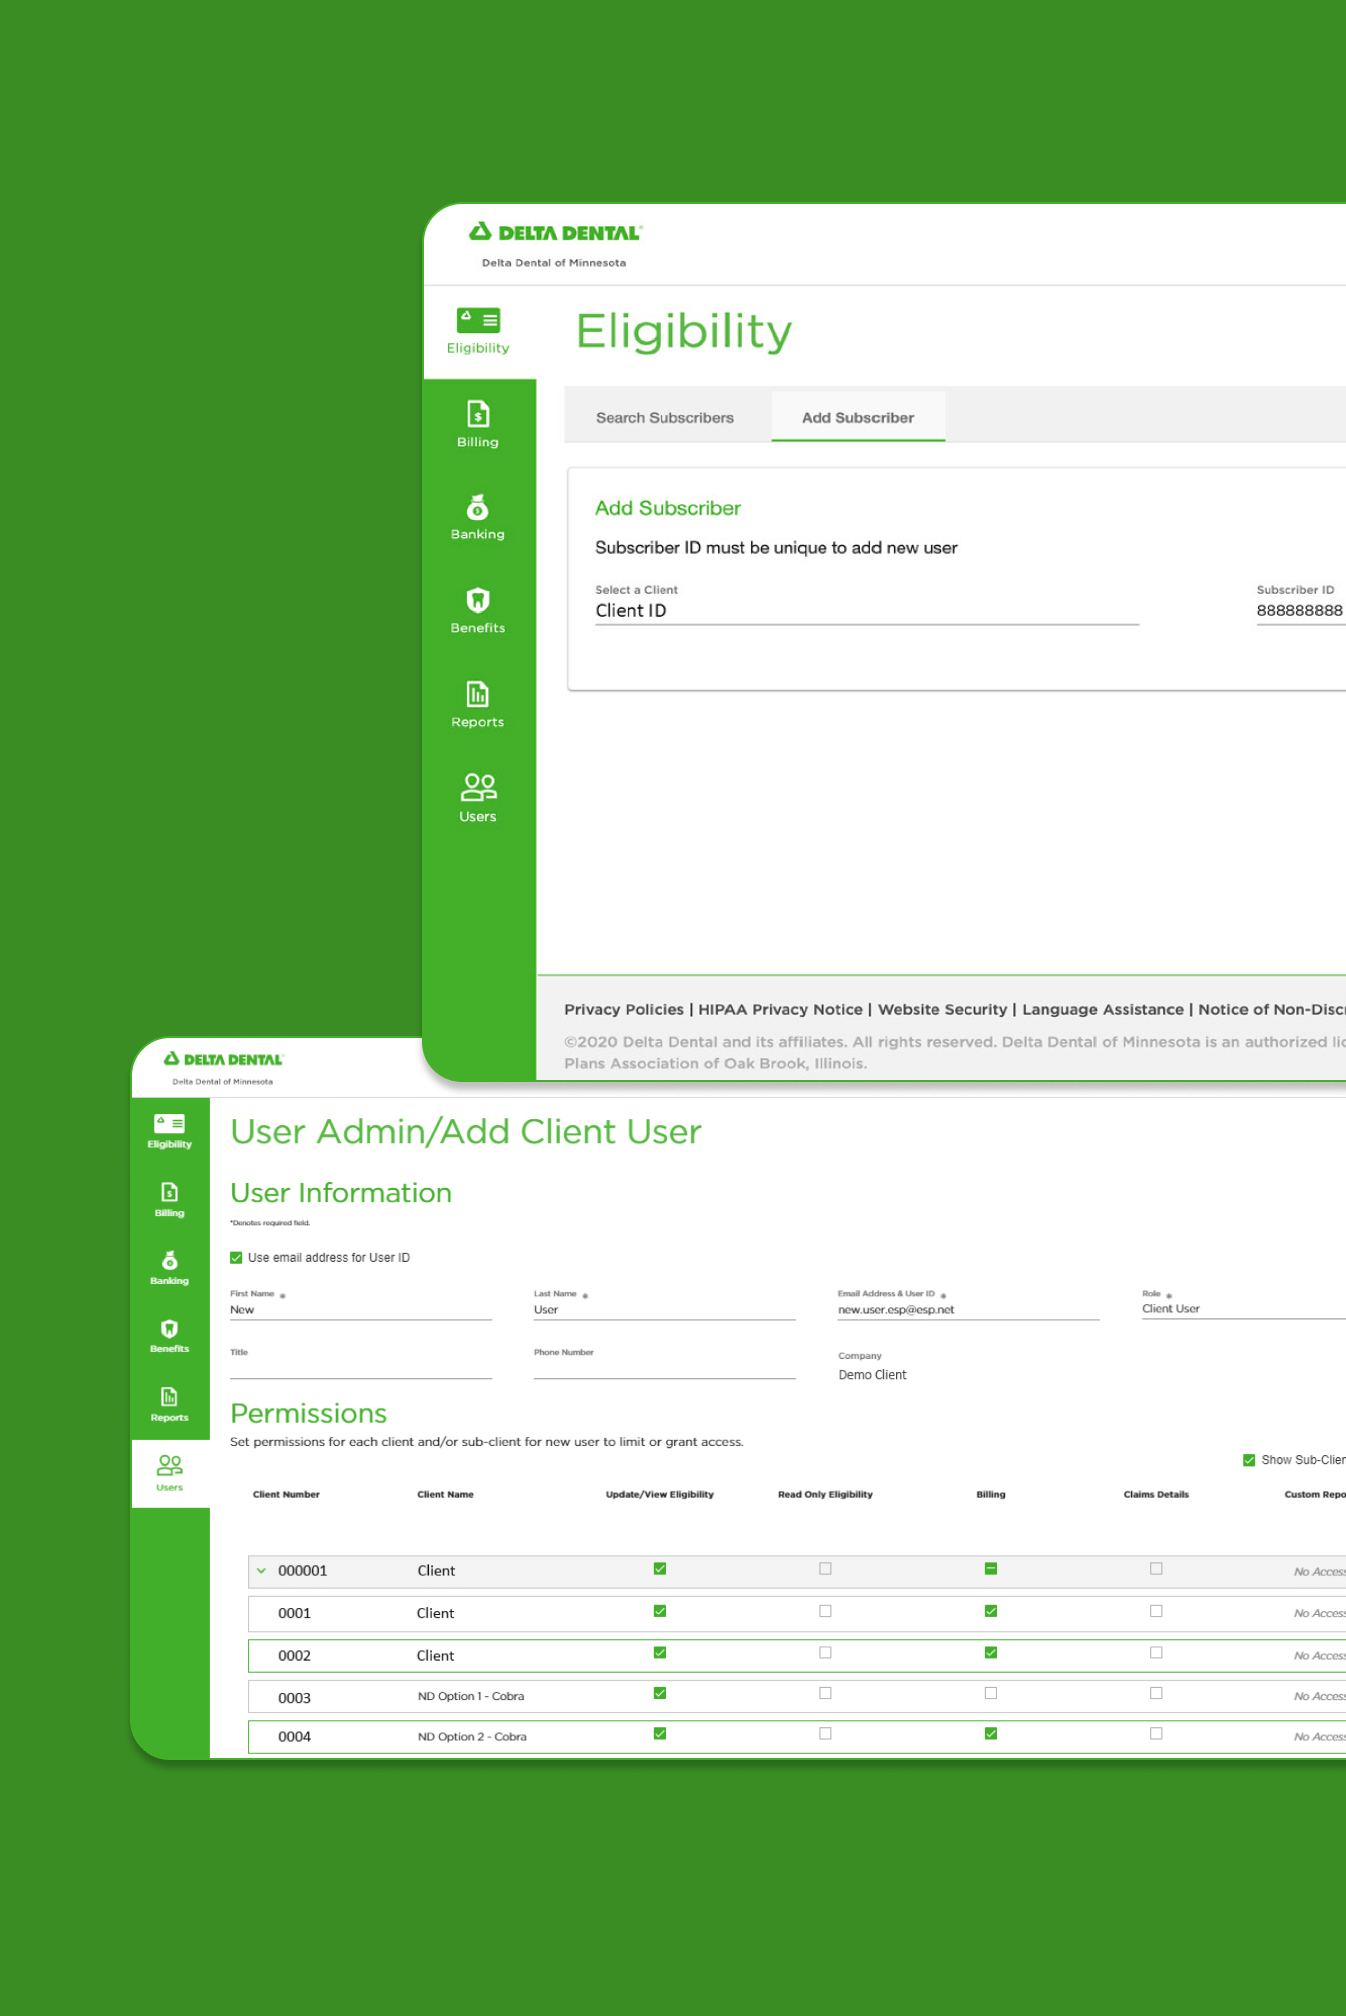Open Custom Reports dropdown for client 0003
This screenshot has height=2016, width=1346.
(1319, 1696)
